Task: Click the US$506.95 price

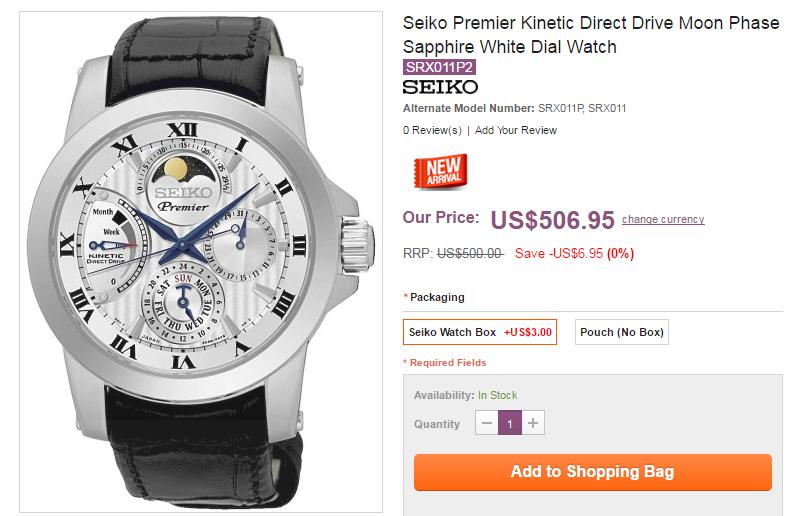Action: click(x=551, y=219)
